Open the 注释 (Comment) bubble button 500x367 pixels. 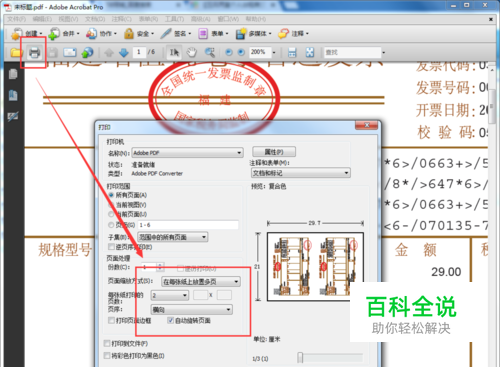(x=294, y=34)
